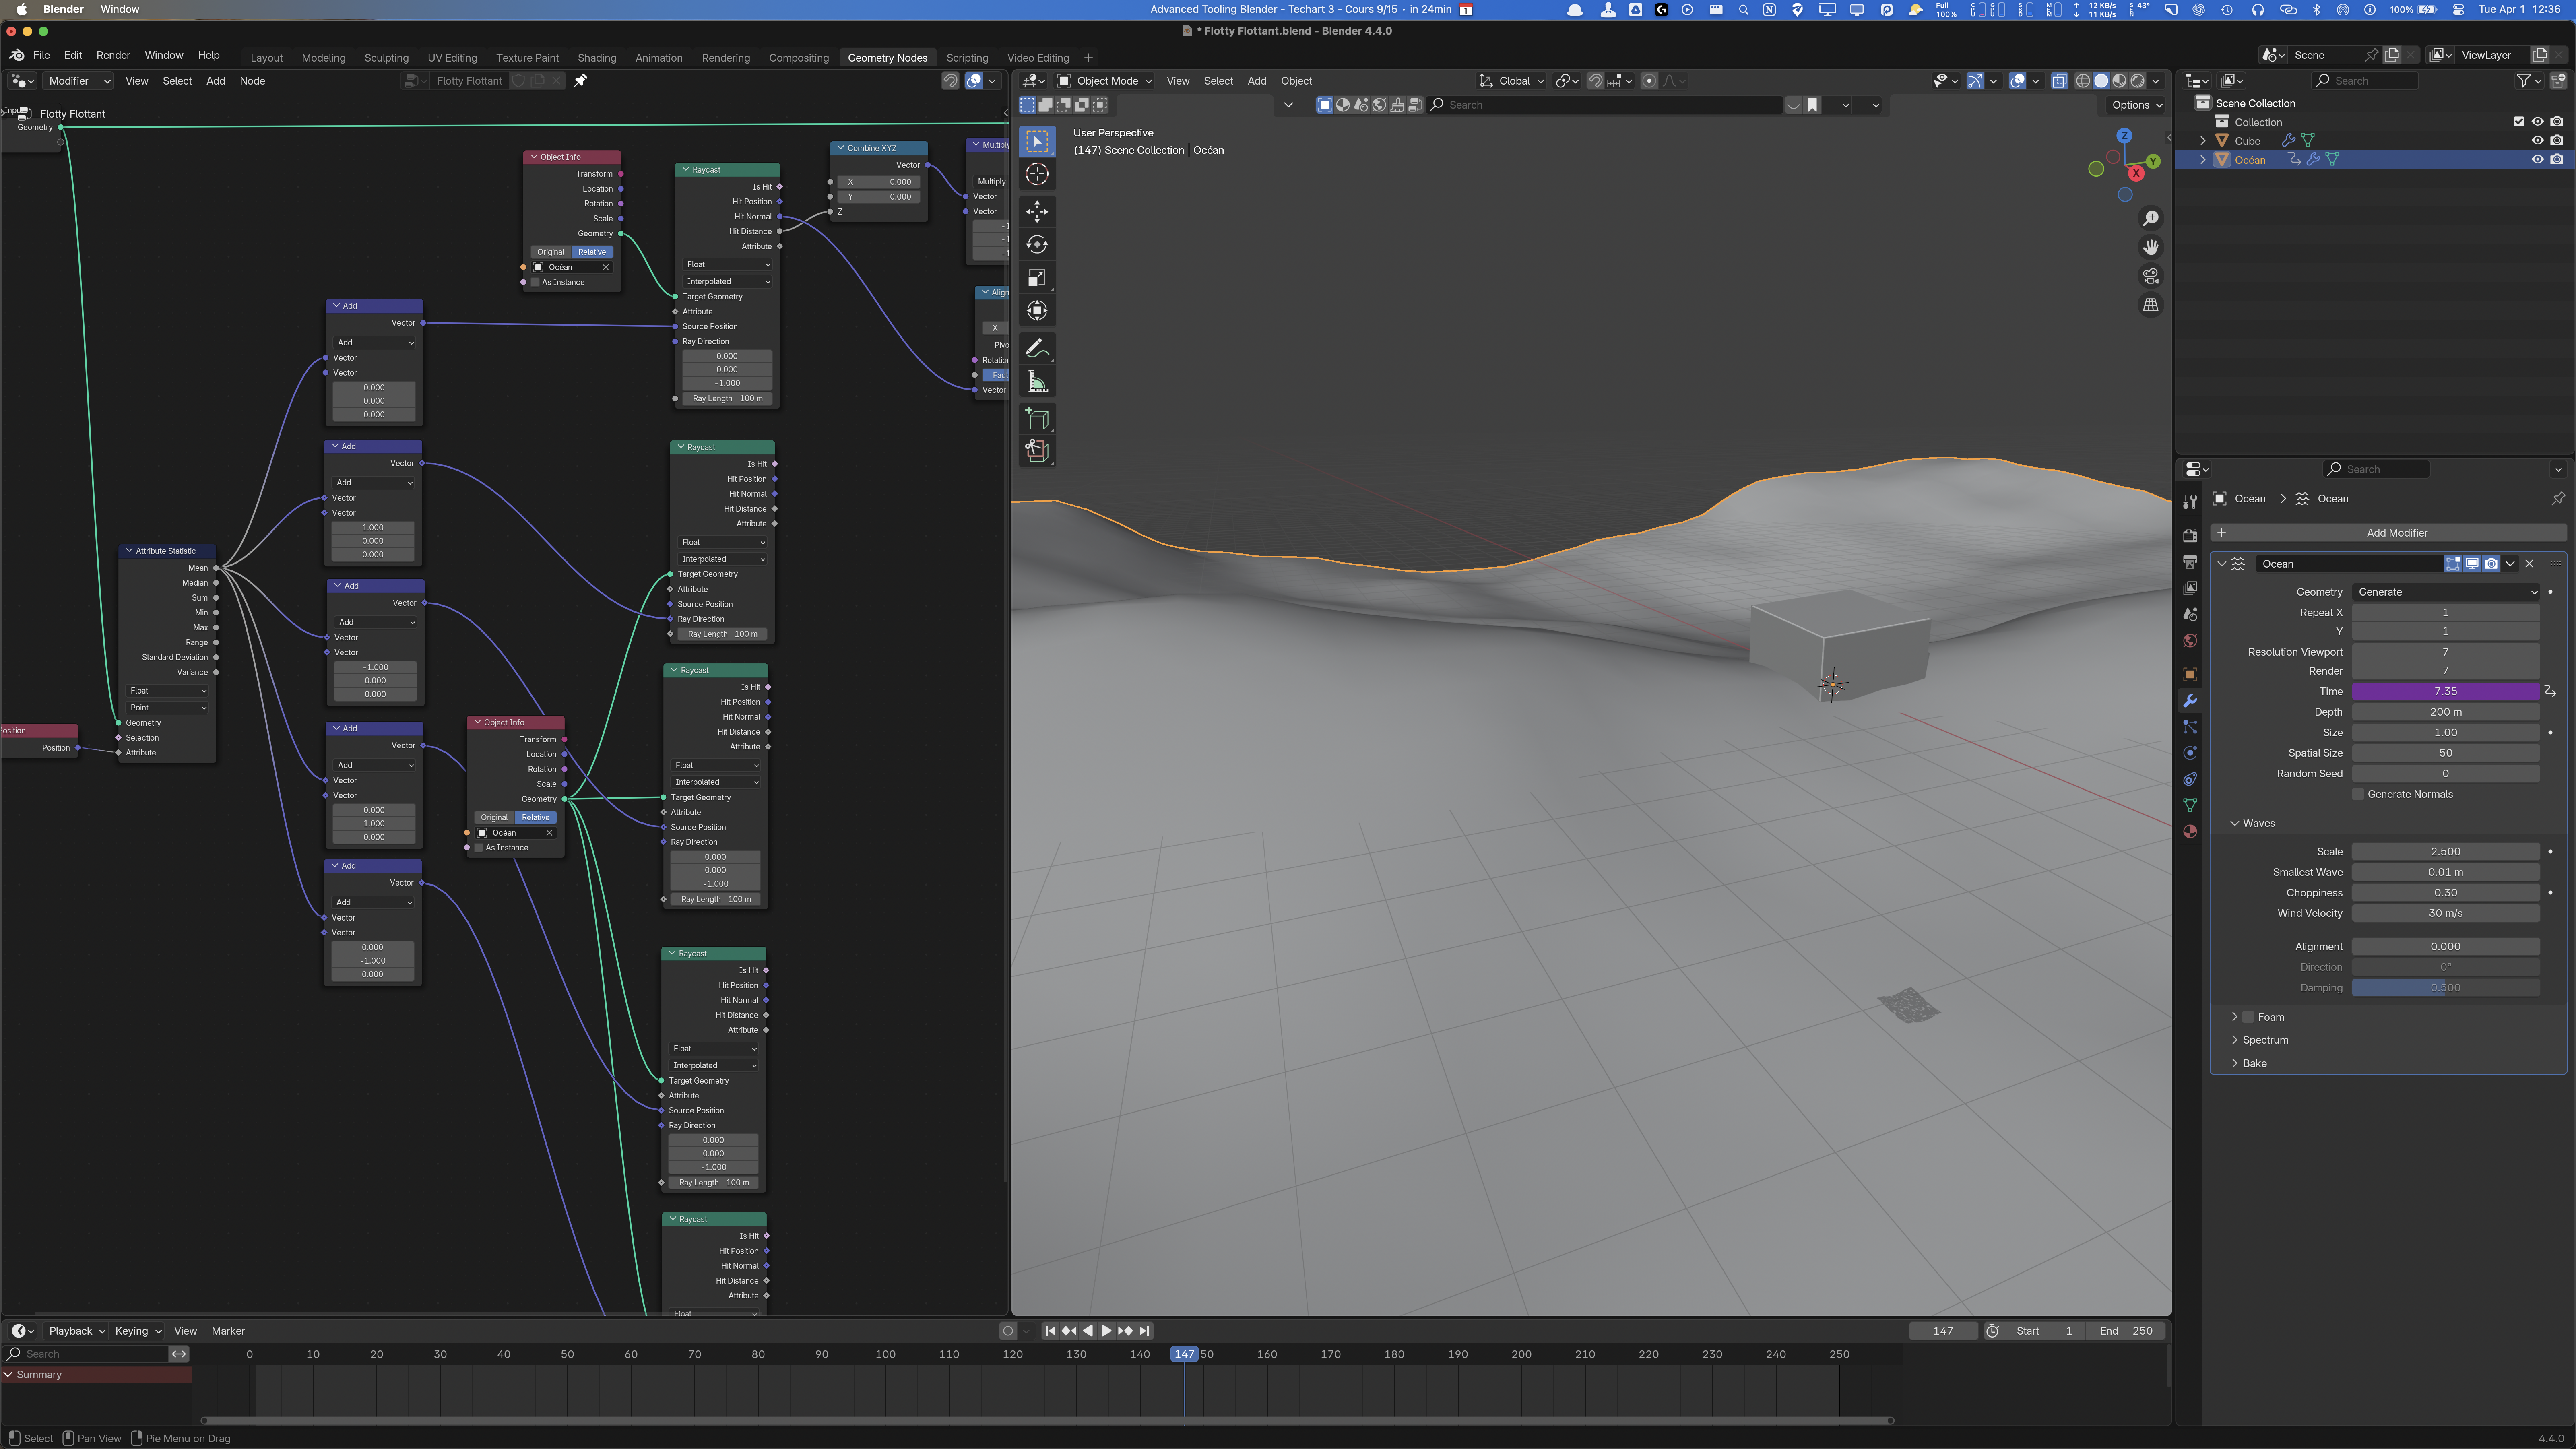Image resolution: width=2576 pixels, height=1449 pixels.
Task: Switch between perspective and orthographic view
Action: (2150, 305)
